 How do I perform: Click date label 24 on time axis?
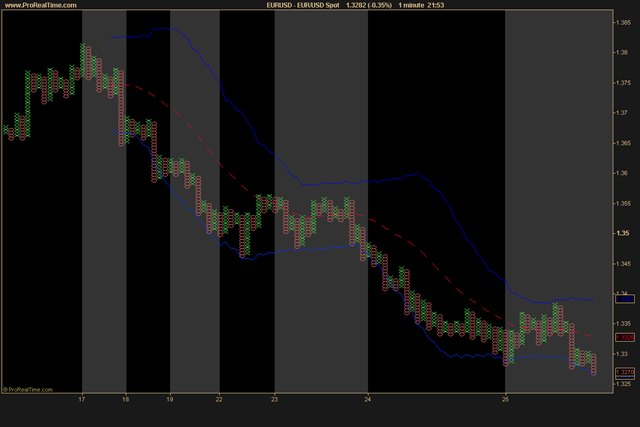coord(368,399)
